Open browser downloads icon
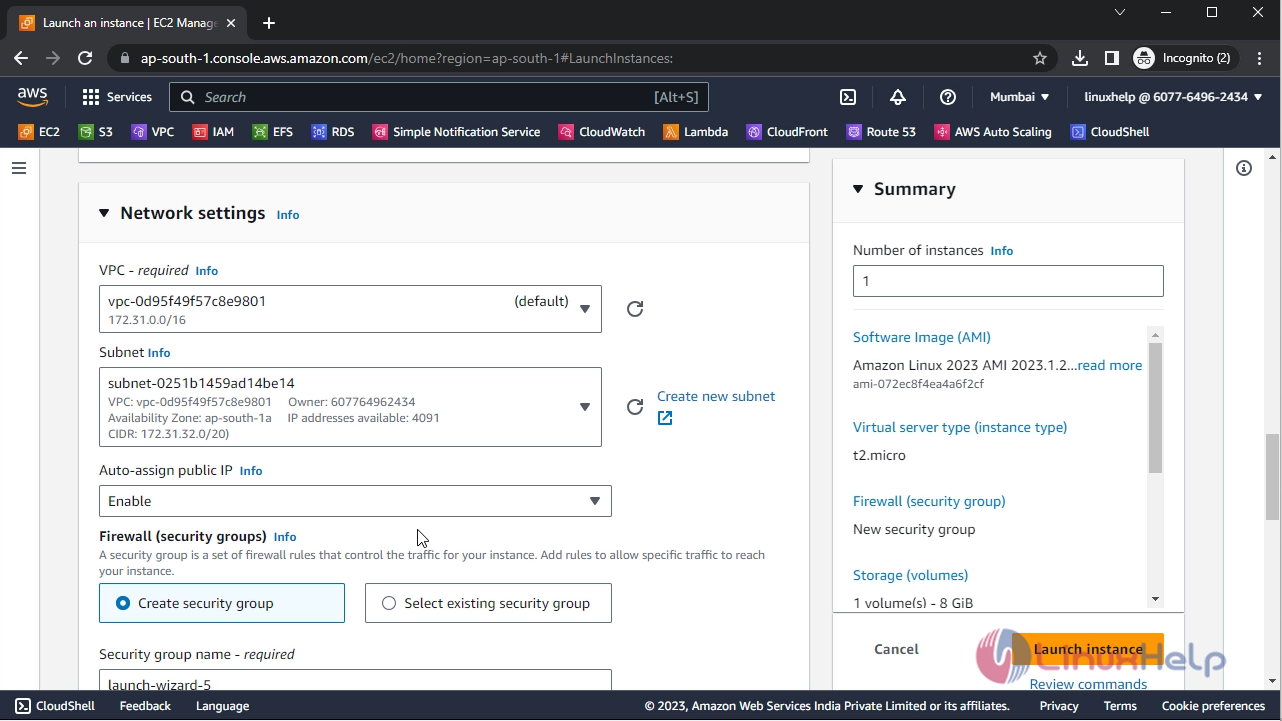Image resolution: width=1282 pixels, height=721 pixels. pyautogui.click(x=1080, y=58)
